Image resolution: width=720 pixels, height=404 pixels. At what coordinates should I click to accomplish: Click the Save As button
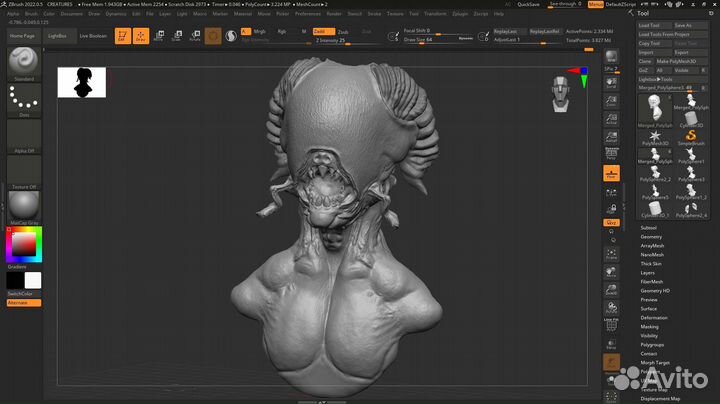pyautogui.click(x=691, y=25)
